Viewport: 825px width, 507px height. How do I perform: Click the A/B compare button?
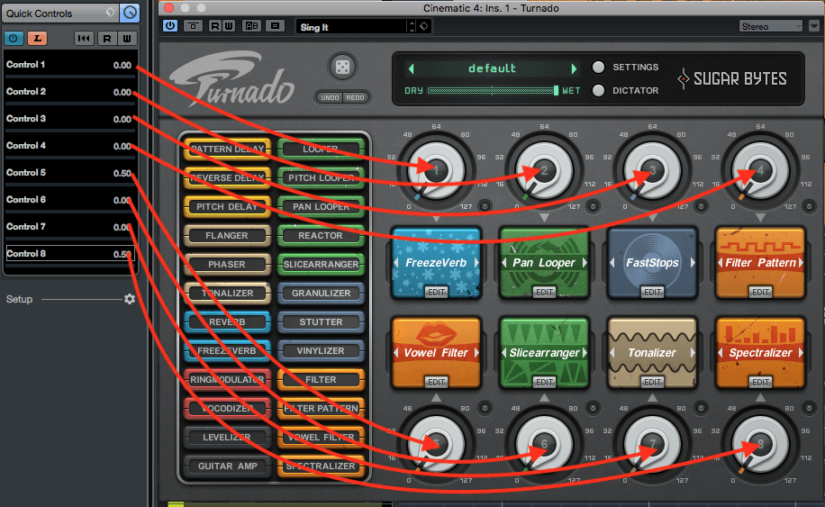[251, 26]
